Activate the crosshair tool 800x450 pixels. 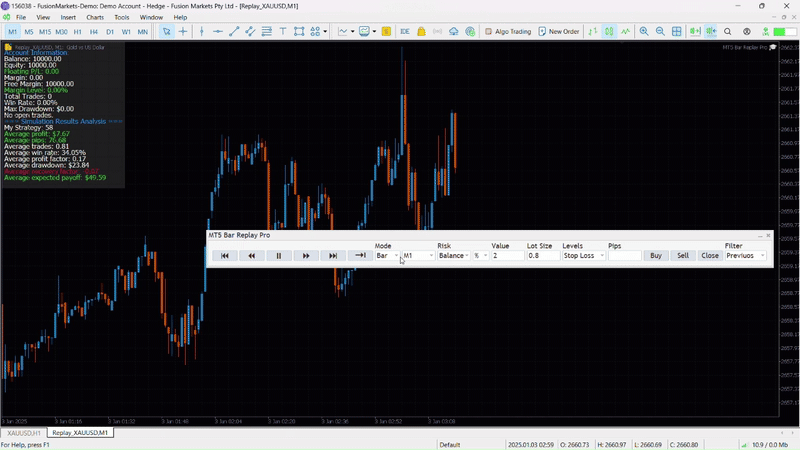(183, 32)
